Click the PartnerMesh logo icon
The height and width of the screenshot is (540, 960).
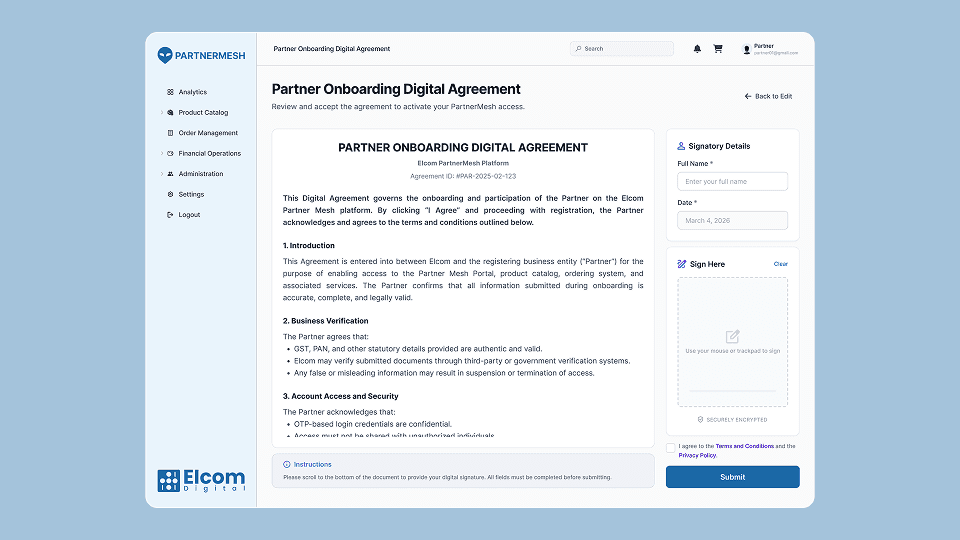[x=165, y=56]
